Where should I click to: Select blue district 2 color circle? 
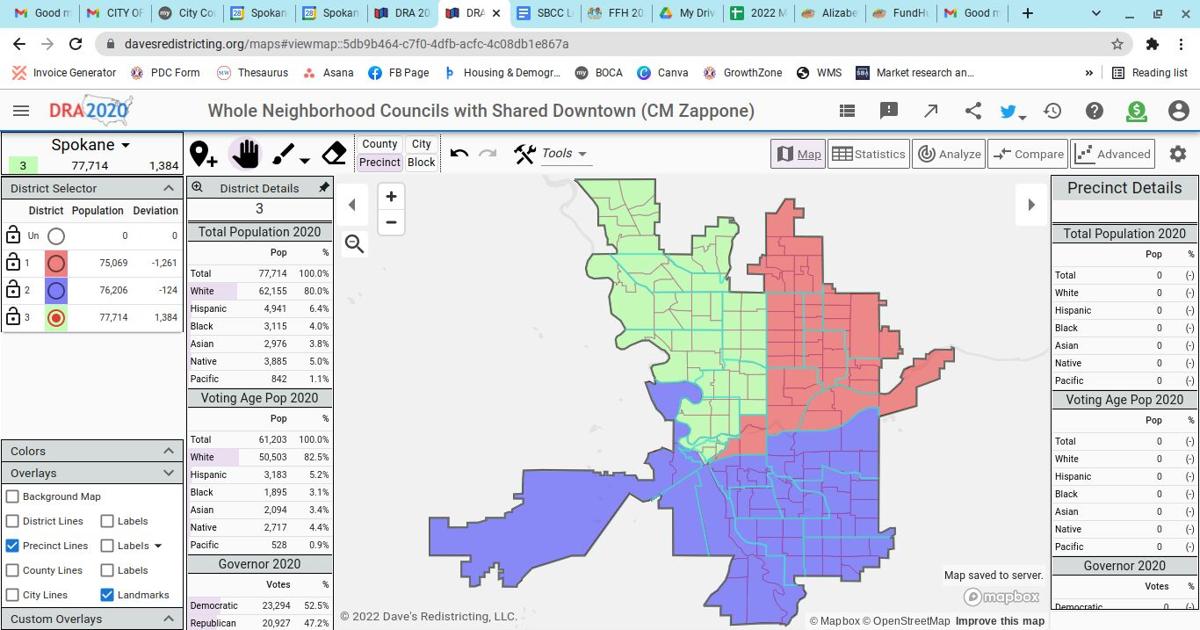(x=56, y=291)
